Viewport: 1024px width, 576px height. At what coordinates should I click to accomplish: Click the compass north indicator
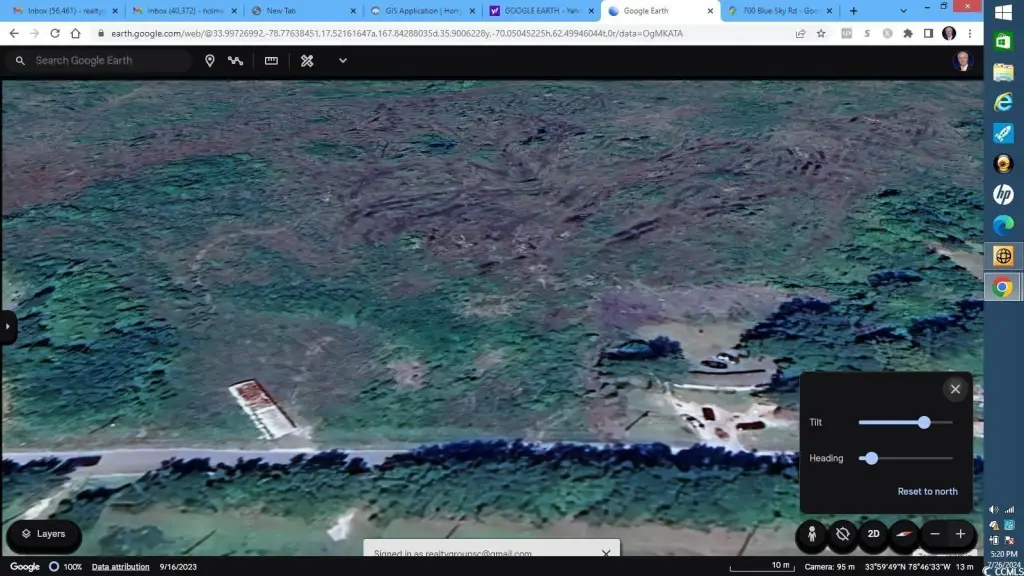904,534
